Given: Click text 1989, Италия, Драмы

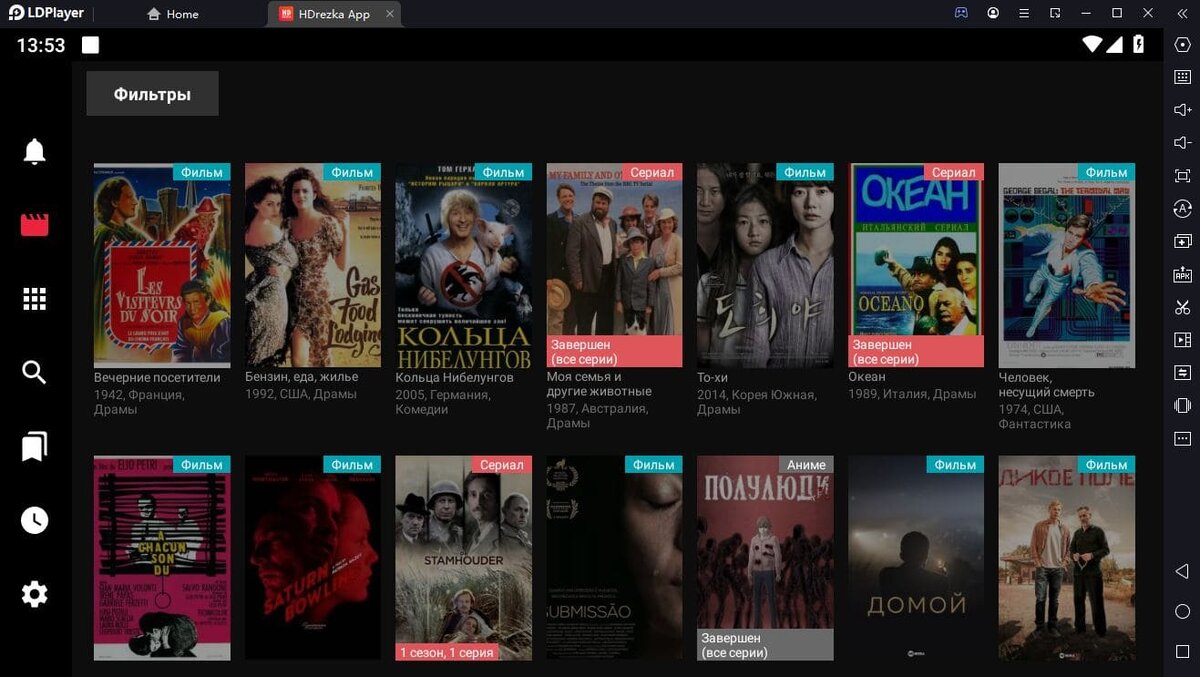Looking at the screenshot, I should (x=912, y=394).
